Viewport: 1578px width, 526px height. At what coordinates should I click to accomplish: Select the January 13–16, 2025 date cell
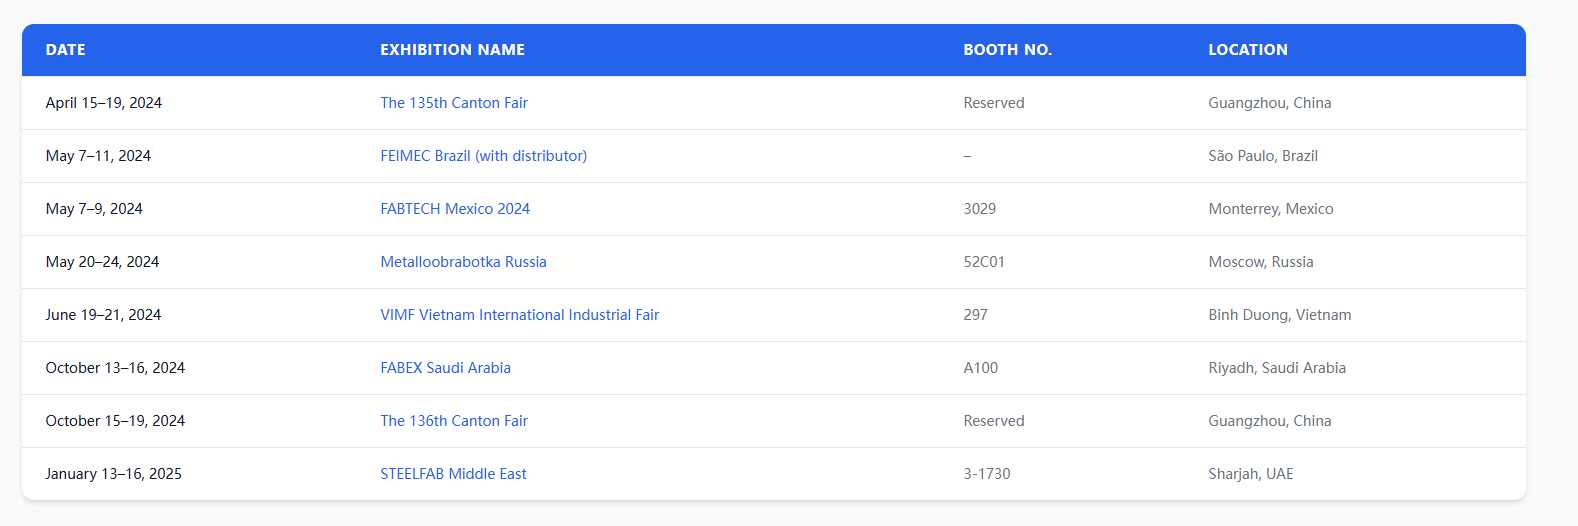[x=114, y=474]
